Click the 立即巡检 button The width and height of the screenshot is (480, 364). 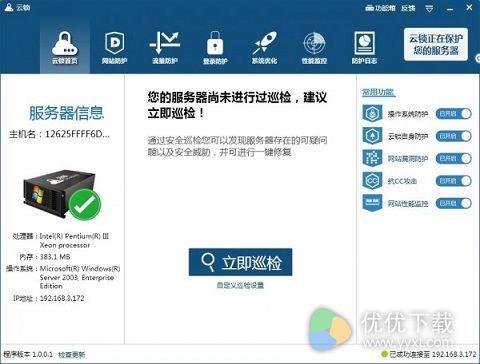click(240, 262)
